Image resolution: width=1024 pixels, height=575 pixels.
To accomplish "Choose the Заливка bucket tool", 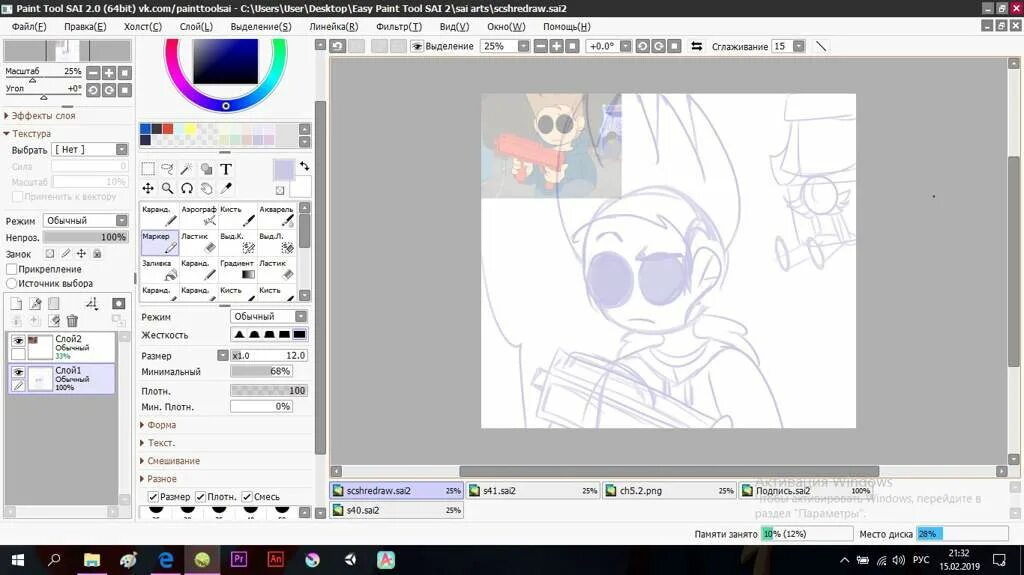I will (x=159, y=269).
